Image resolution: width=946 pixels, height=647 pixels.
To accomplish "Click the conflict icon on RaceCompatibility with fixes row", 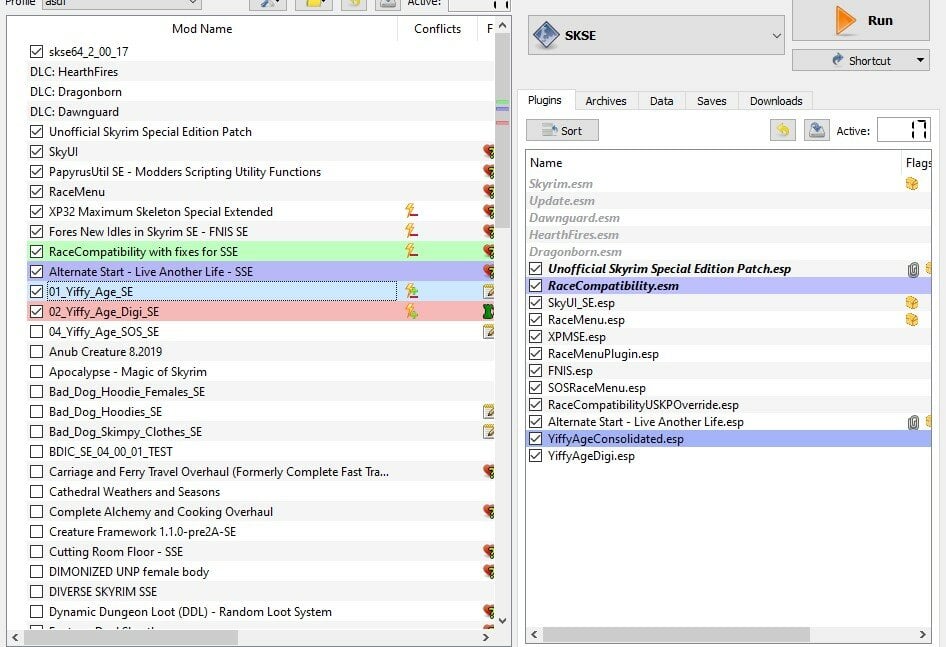I will (x=411, y=250).
